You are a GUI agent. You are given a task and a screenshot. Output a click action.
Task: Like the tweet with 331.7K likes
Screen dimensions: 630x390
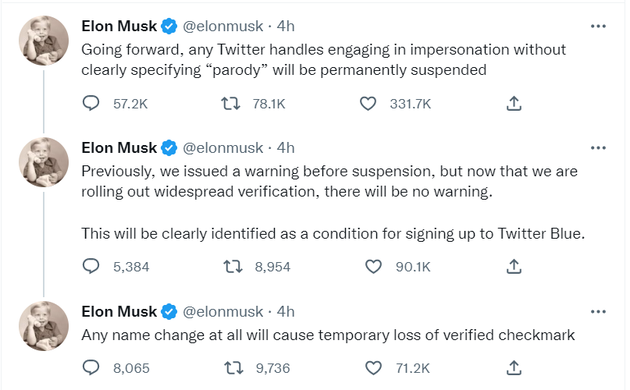[x=368, y=104]
